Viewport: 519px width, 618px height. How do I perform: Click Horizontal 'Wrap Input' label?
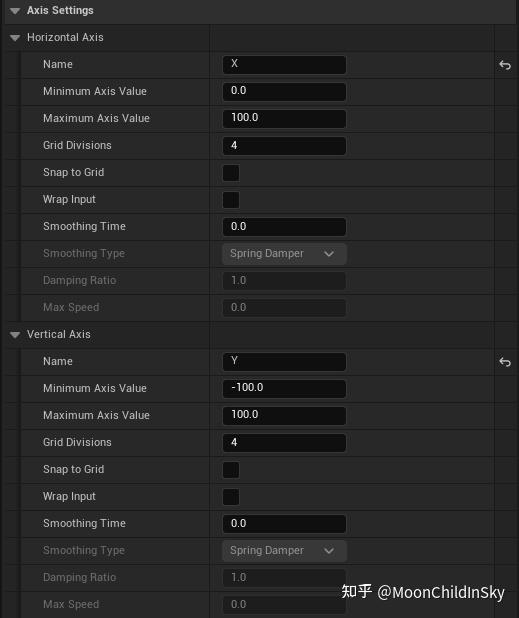69,199
